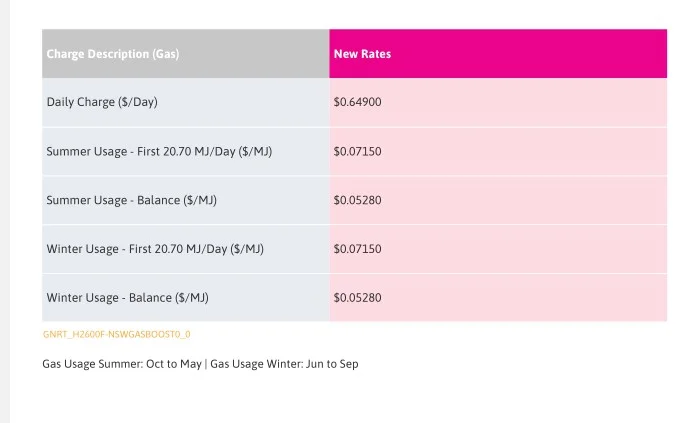This screenshot has height=423, width=697.
Task: Click the Gas Usage Summer: Oct to May text
Action: (x=122, y=364)
